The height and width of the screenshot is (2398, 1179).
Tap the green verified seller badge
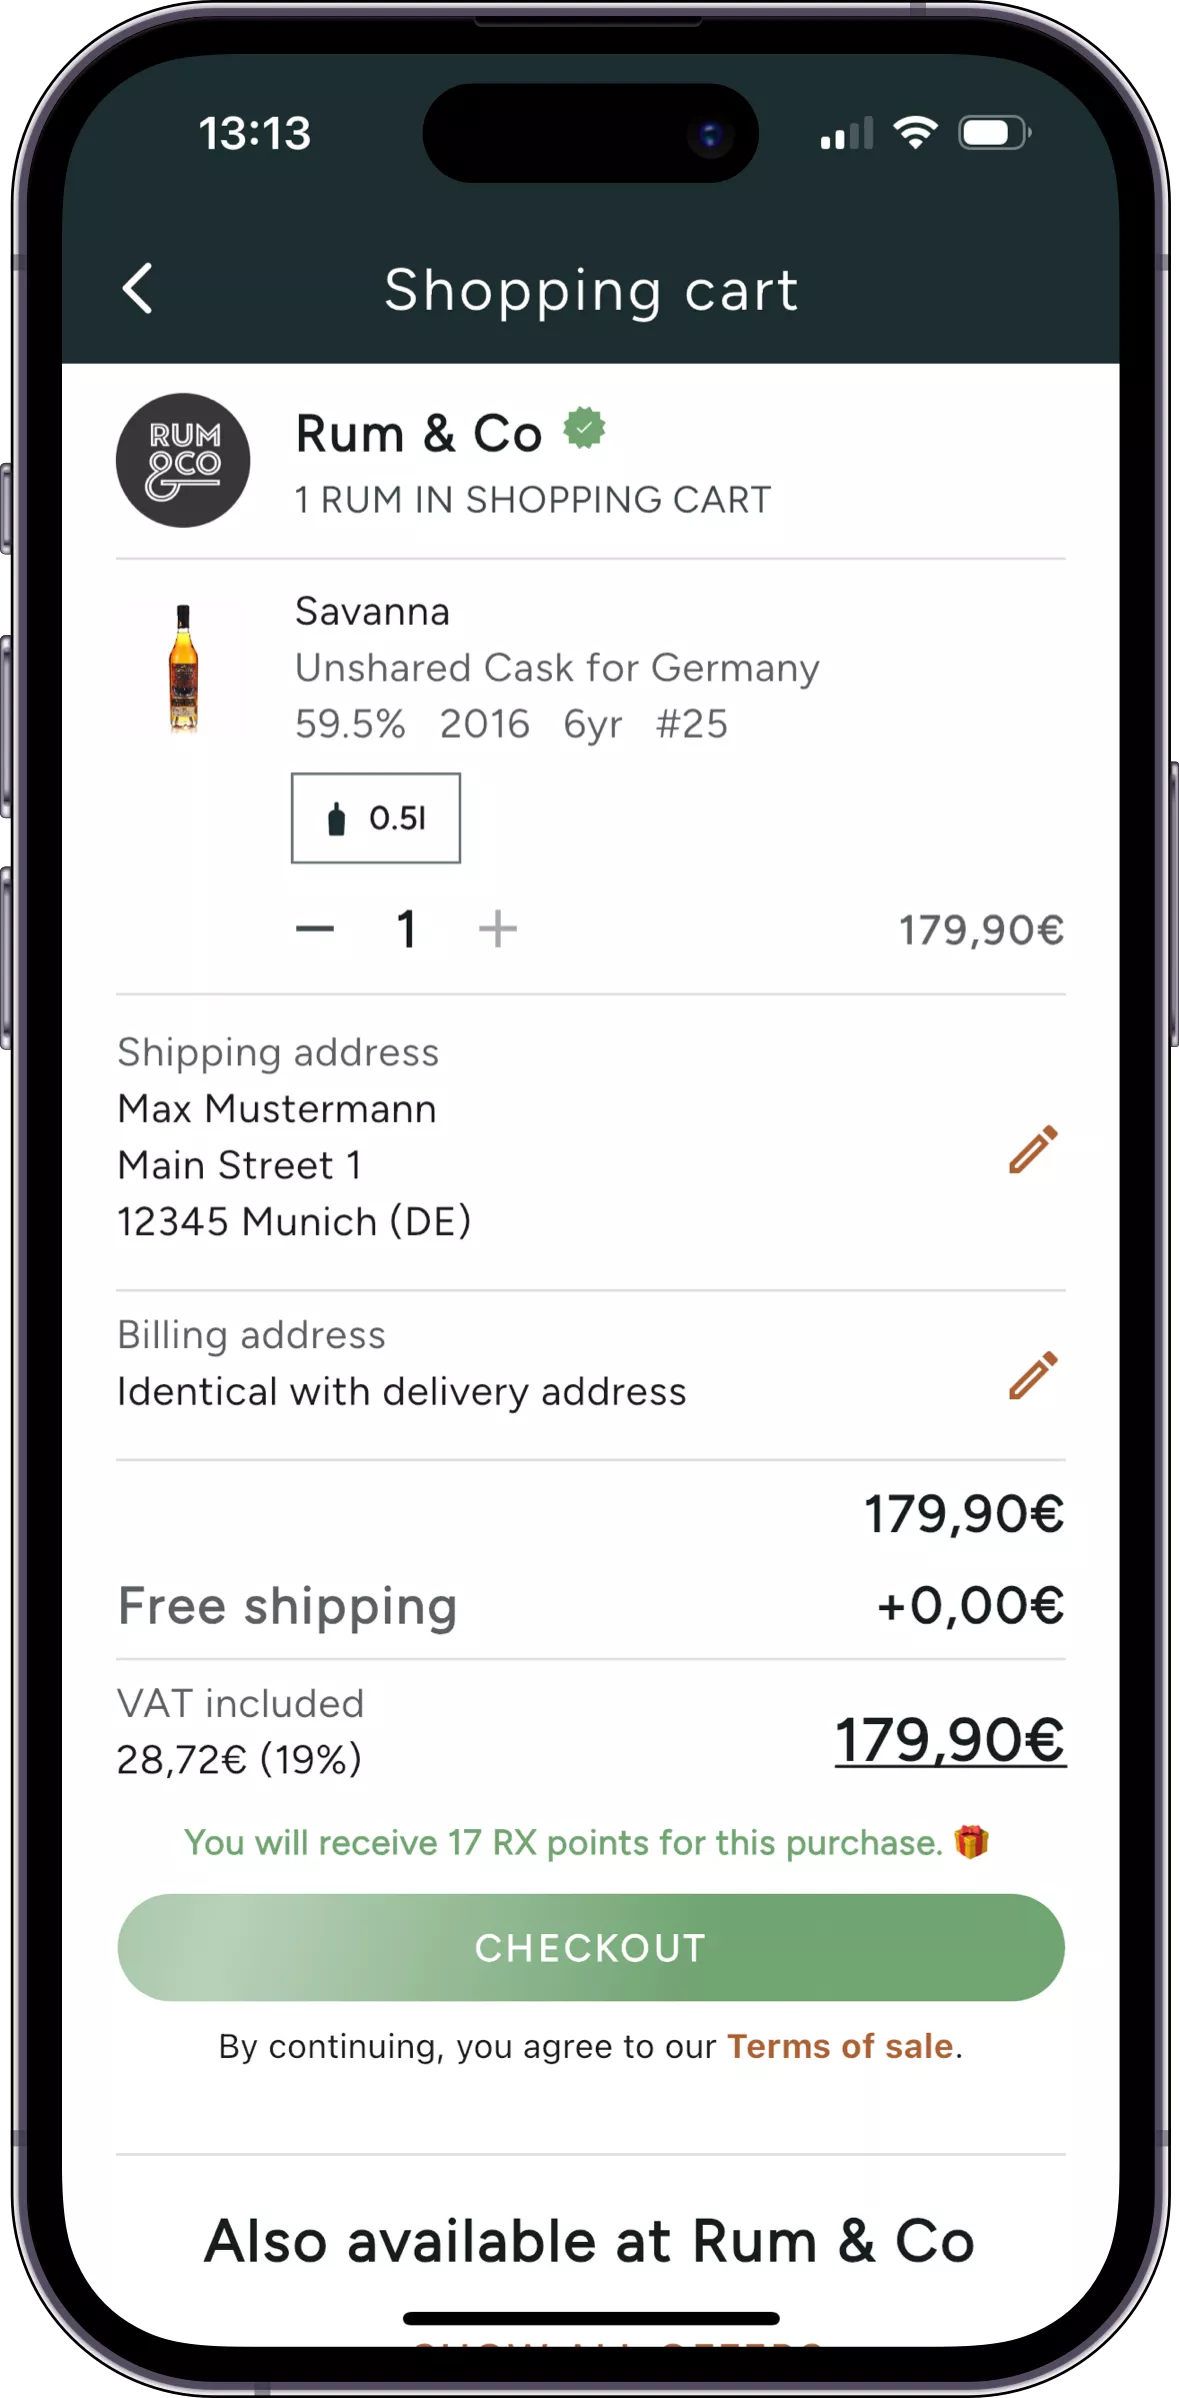[x=584, y=429]
